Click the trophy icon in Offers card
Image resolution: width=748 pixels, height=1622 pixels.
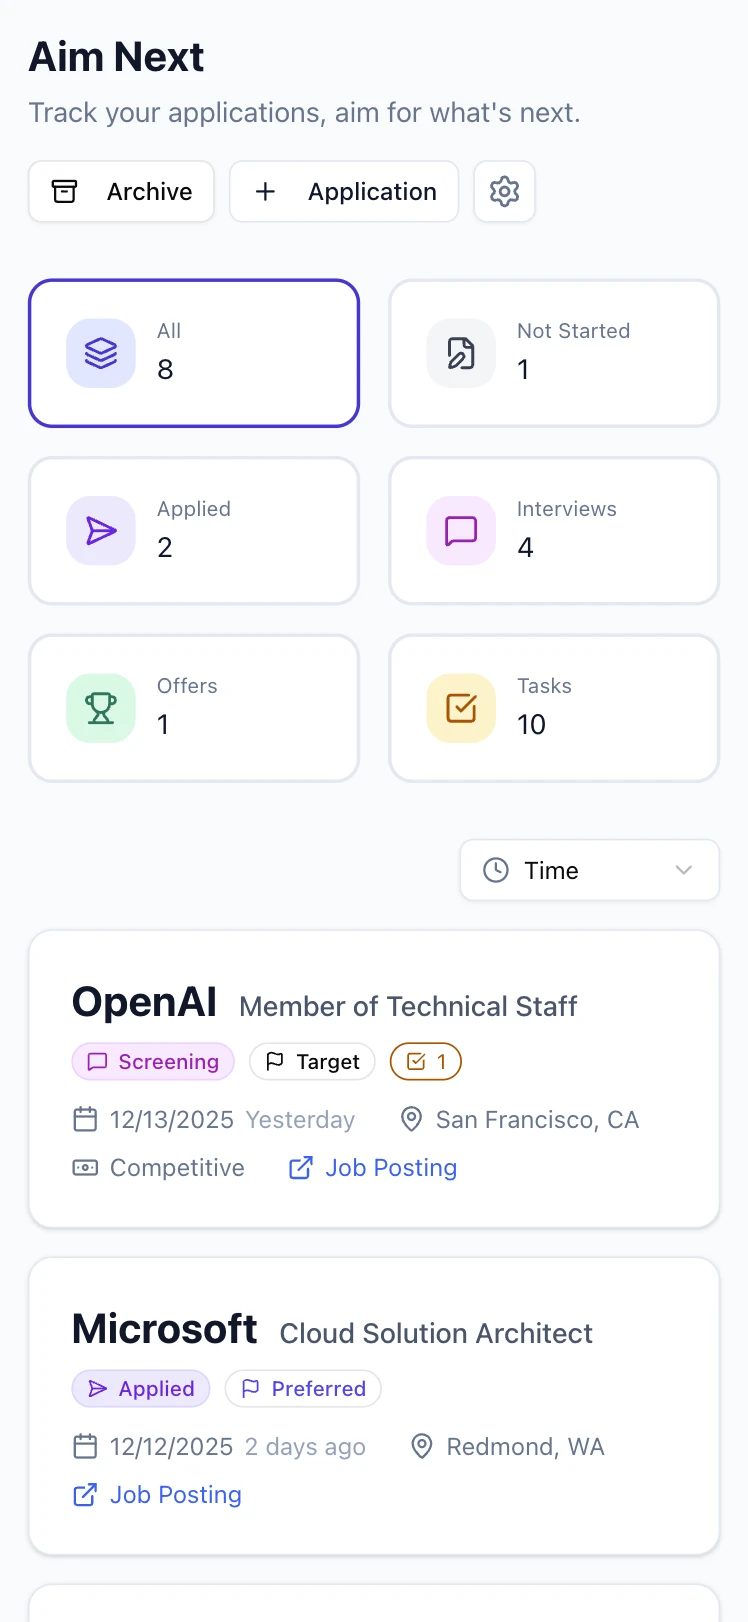point(101,708)
